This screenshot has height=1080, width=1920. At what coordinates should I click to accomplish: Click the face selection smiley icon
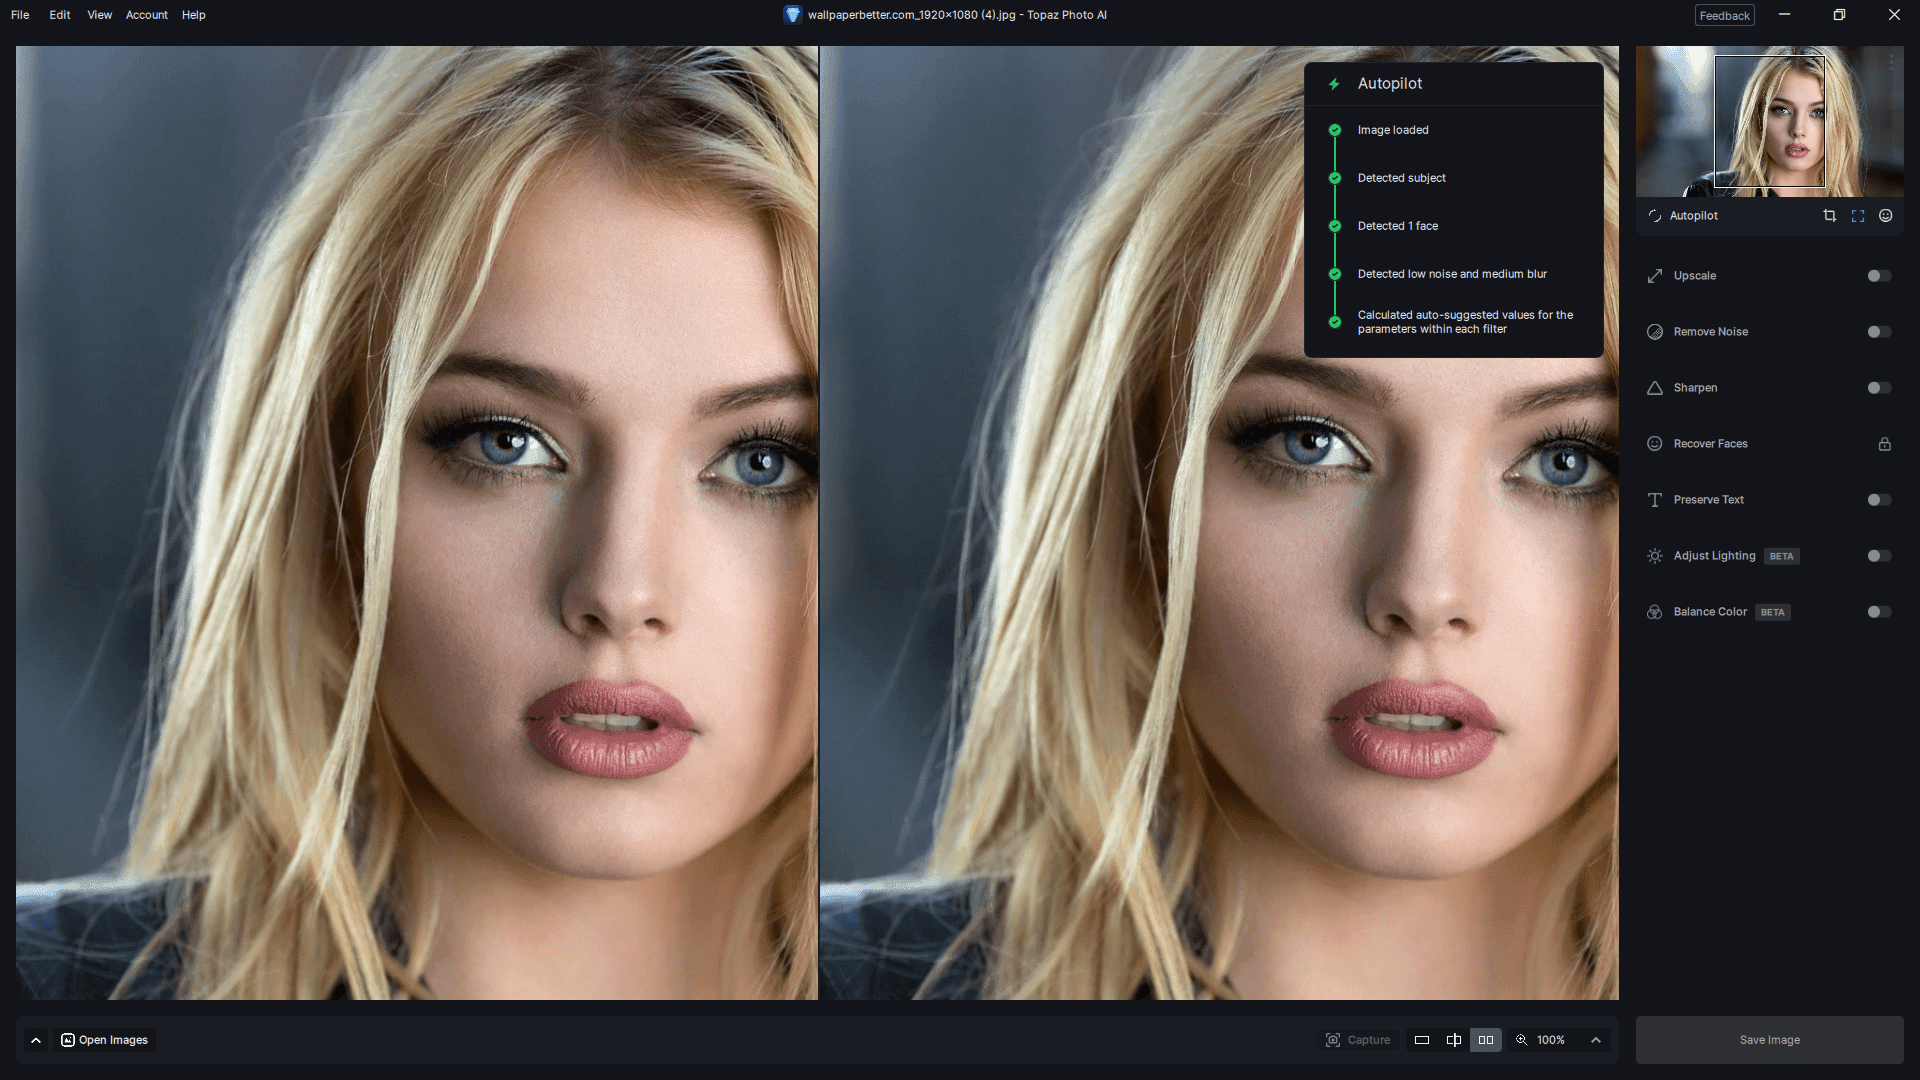point(1885,216)
